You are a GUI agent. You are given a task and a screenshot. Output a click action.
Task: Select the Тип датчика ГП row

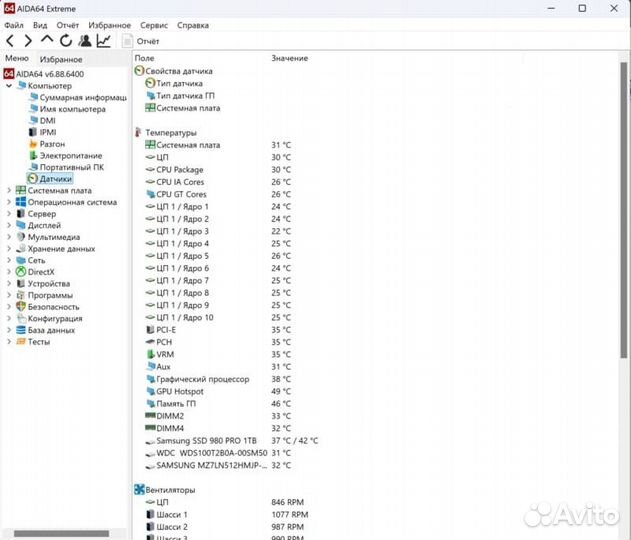point(180,96)
